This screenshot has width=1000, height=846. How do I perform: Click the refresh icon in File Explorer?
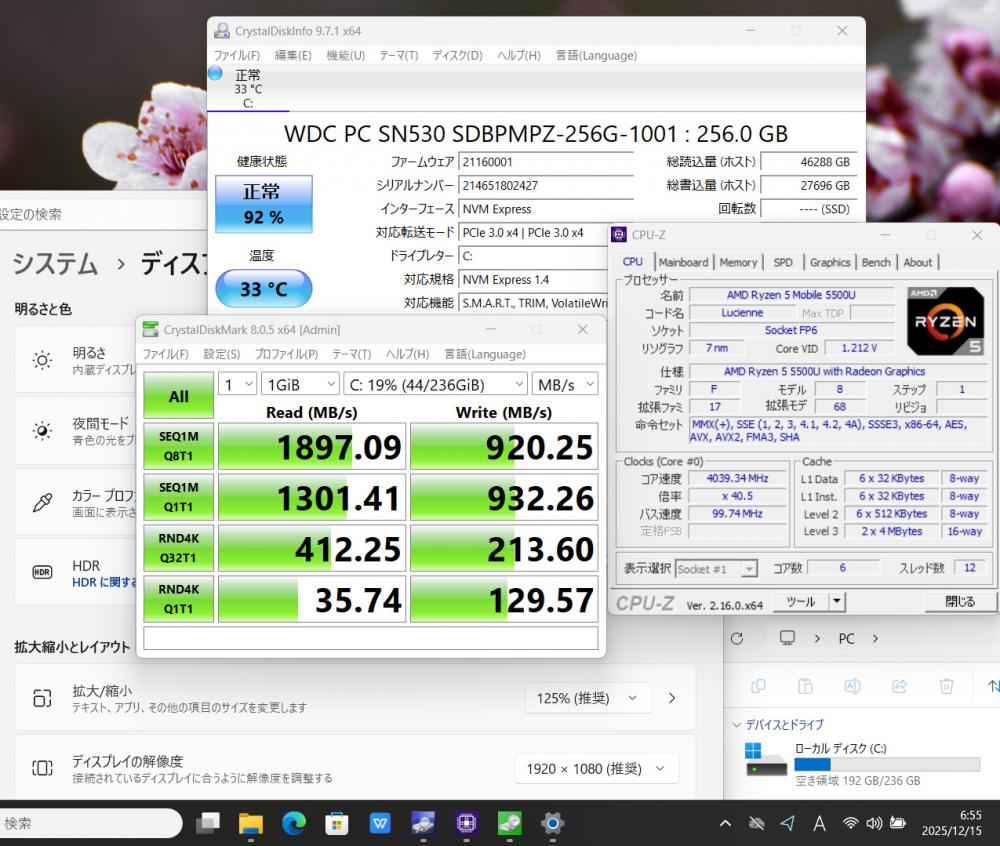point(737,638)
